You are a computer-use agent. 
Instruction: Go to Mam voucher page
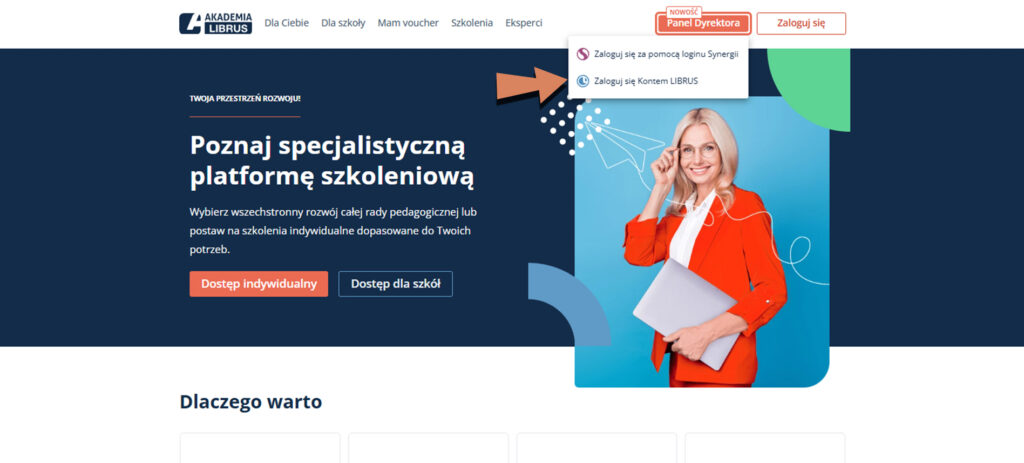pos(408,23)
